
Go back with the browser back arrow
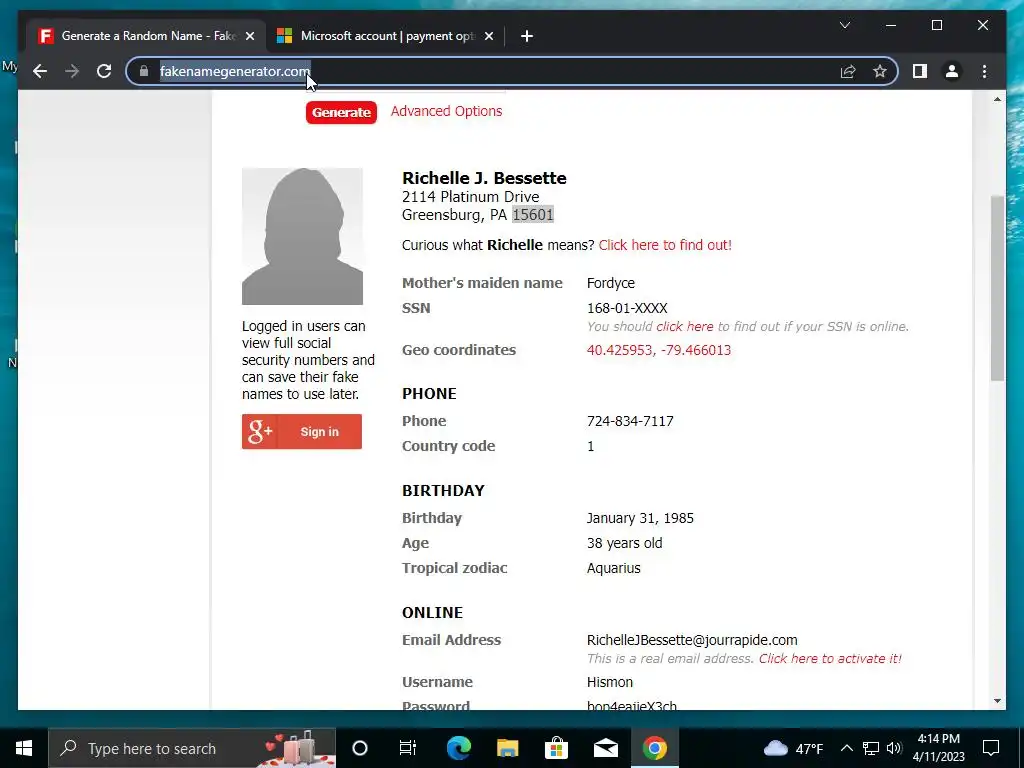(x=40, y=71)
